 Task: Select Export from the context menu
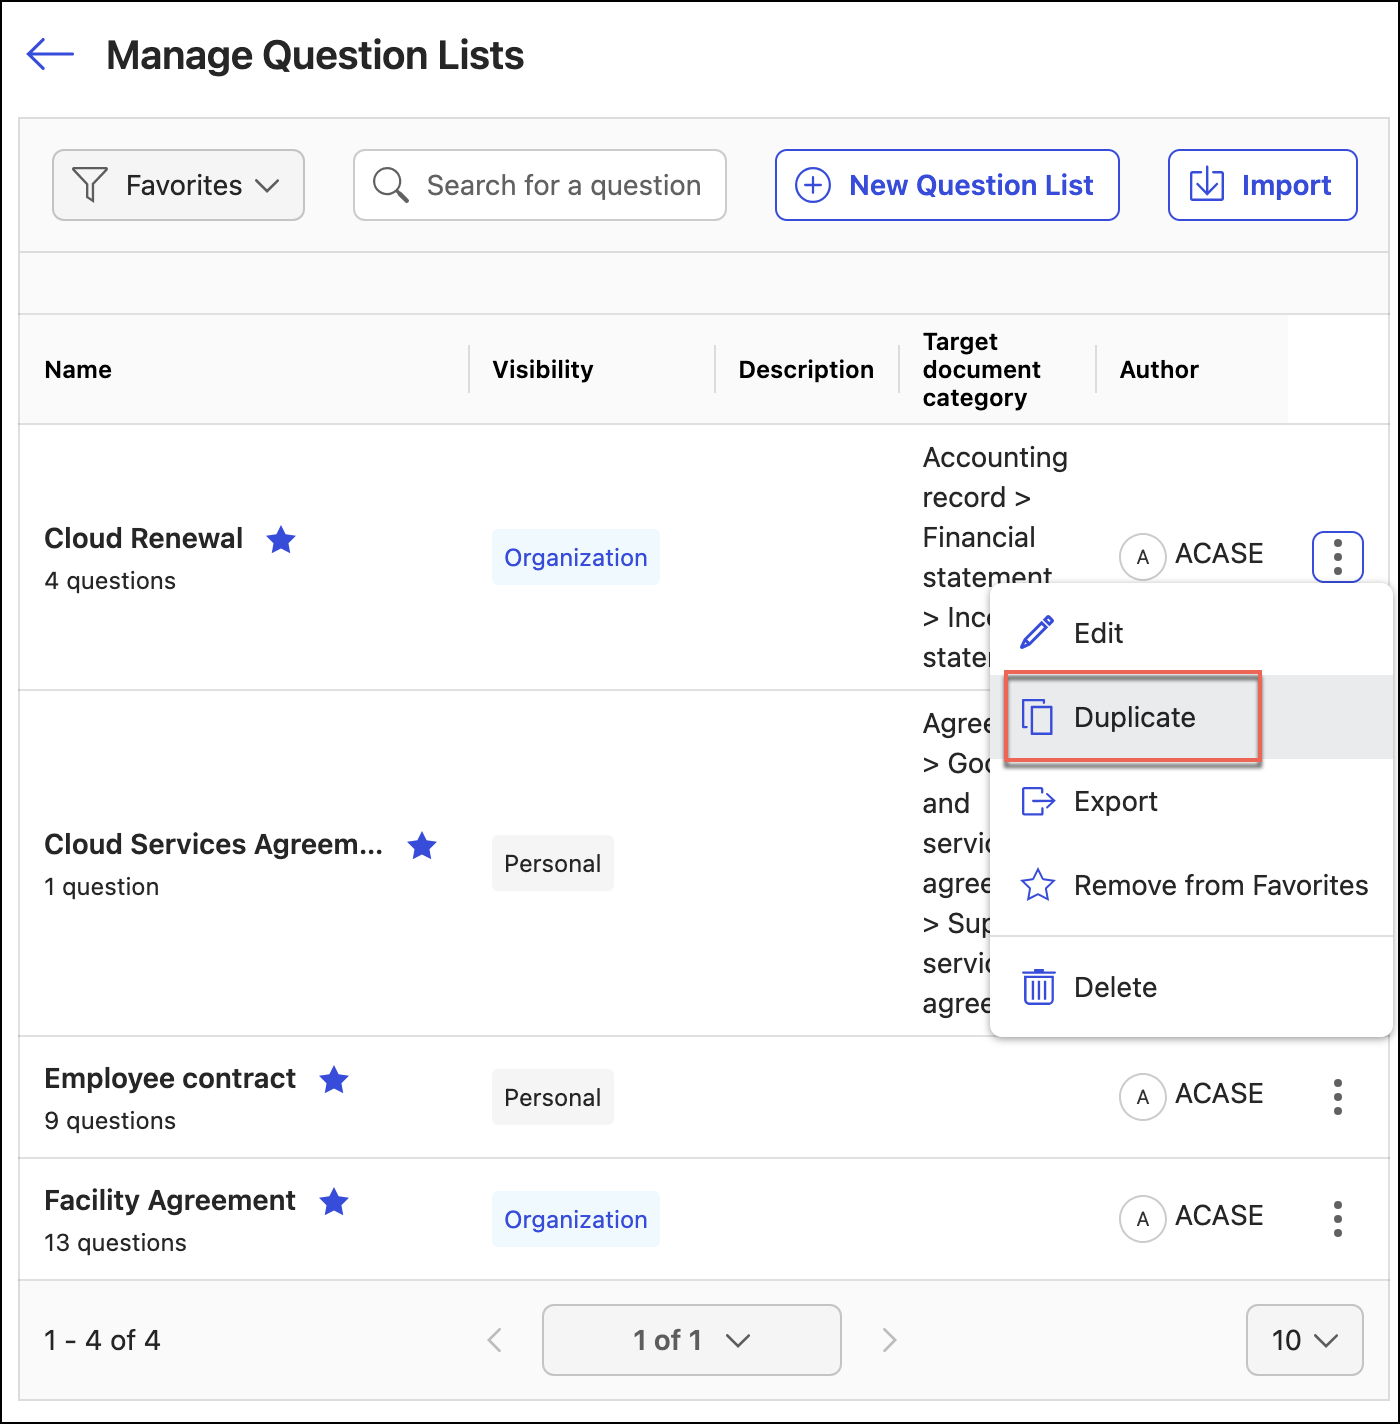click(1115, 801)
